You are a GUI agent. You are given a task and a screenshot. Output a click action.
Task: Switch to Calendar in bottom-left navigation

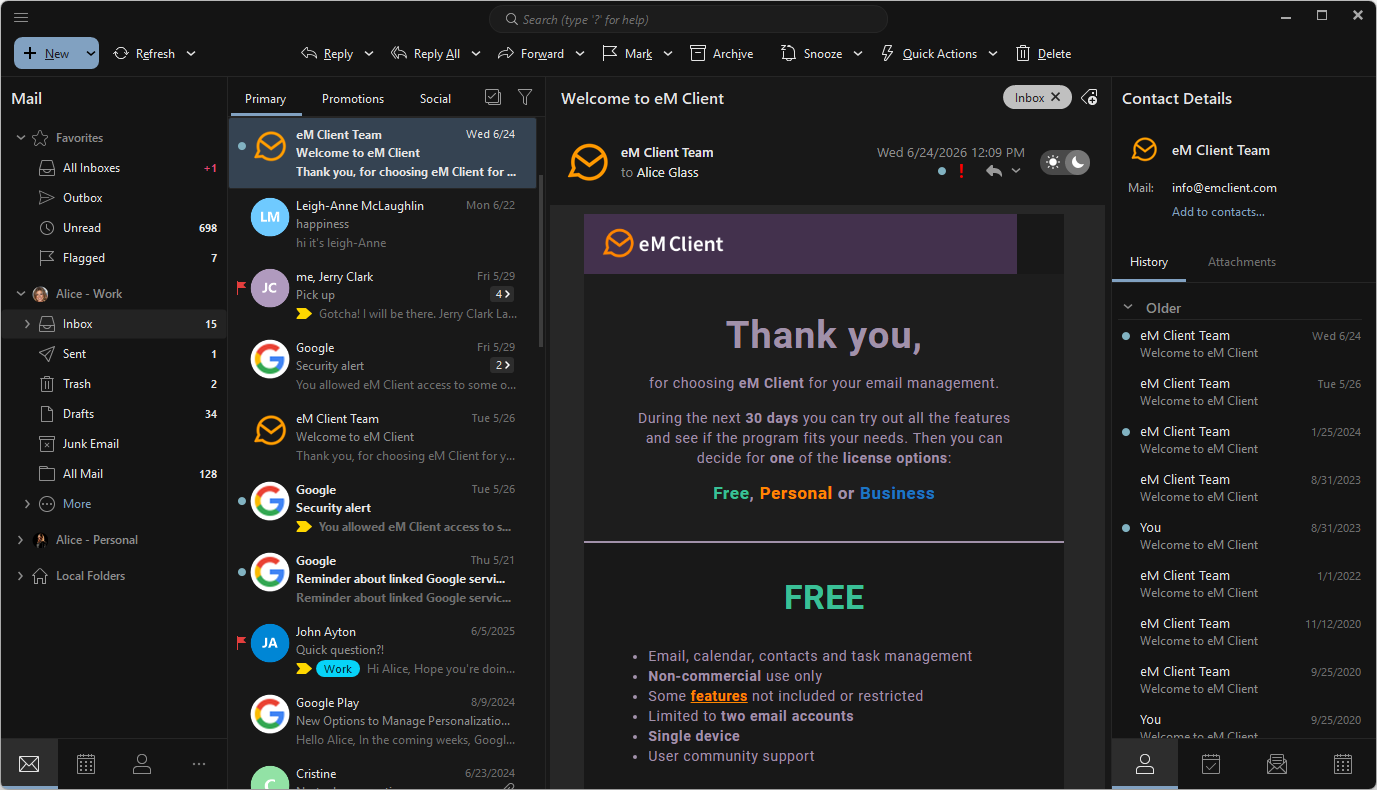tap(86, 764)
